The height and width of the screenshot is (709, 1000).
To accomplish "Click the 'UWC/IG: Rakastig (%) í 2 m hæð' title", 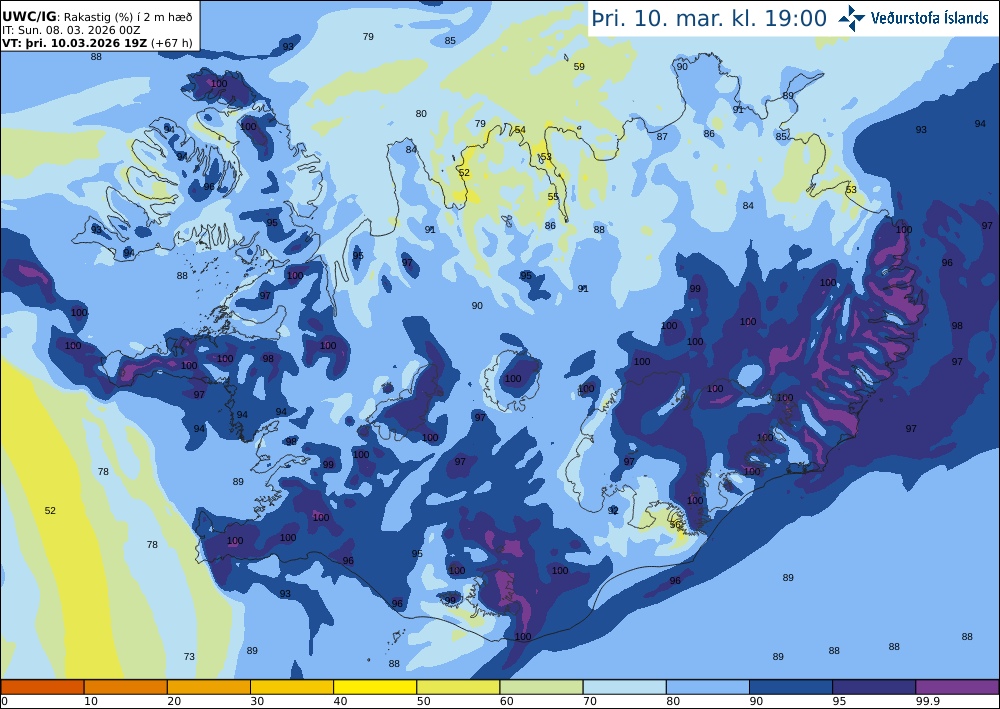I will pyautogui.click(x=97, y=17).
